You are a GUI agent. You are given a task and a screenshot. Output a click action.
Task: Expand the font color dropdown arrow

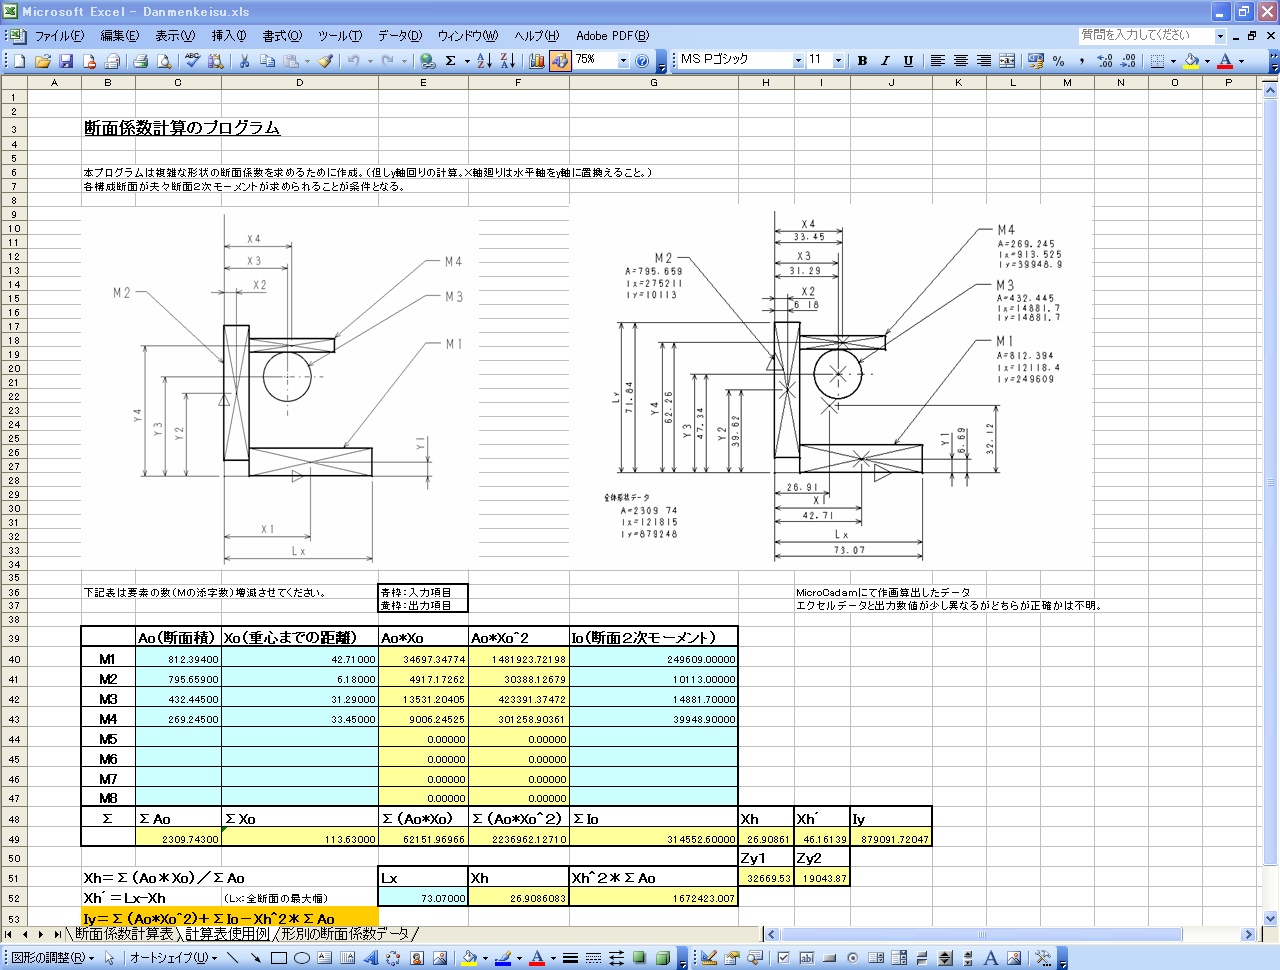[1241, 61]
